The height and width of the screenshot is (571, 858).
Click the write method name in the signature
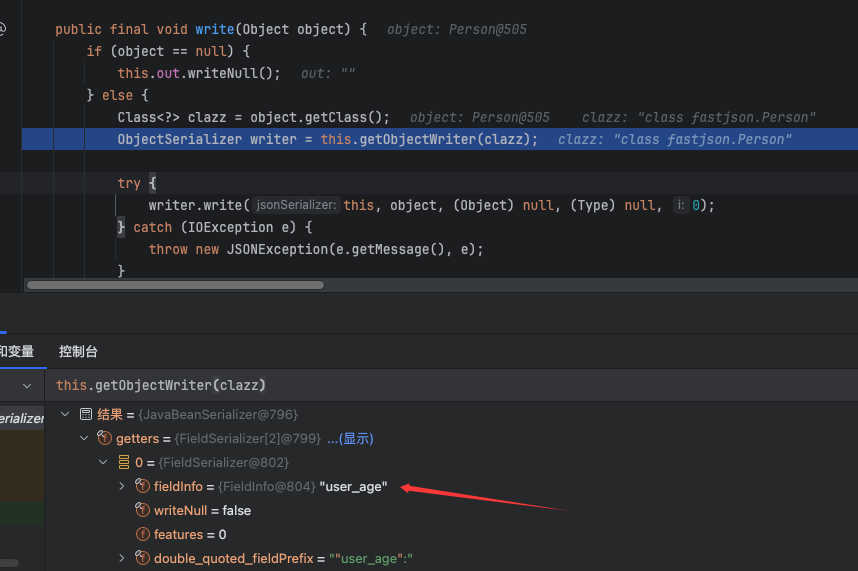(214, 30)
